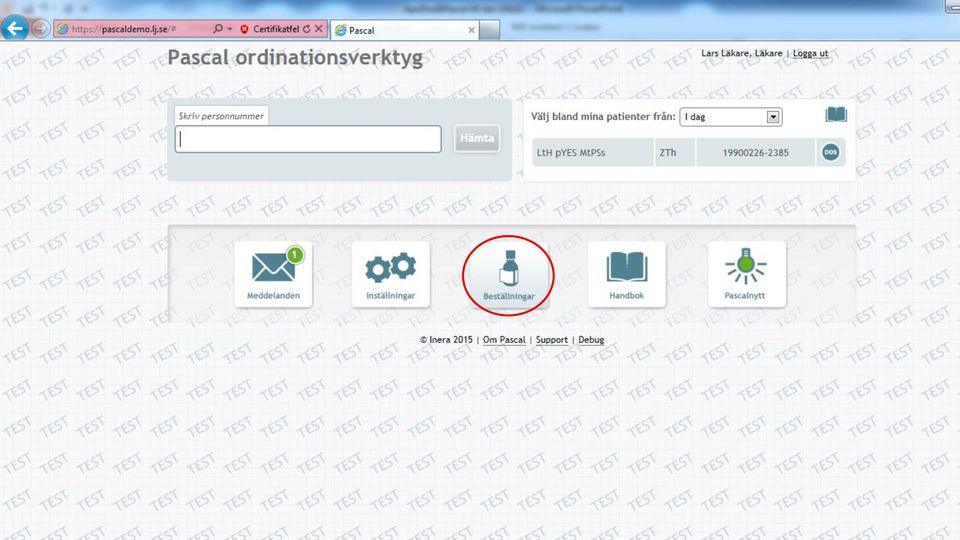Open Debug footer link
960x540 pixels.
pyautogui.click(x=591, y=340)
